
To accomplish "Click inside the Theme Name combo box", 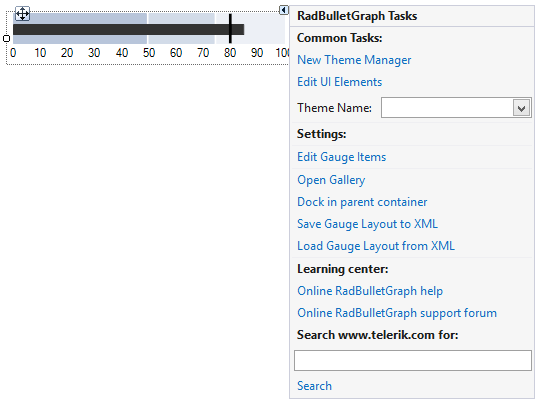I will [456, 108].
